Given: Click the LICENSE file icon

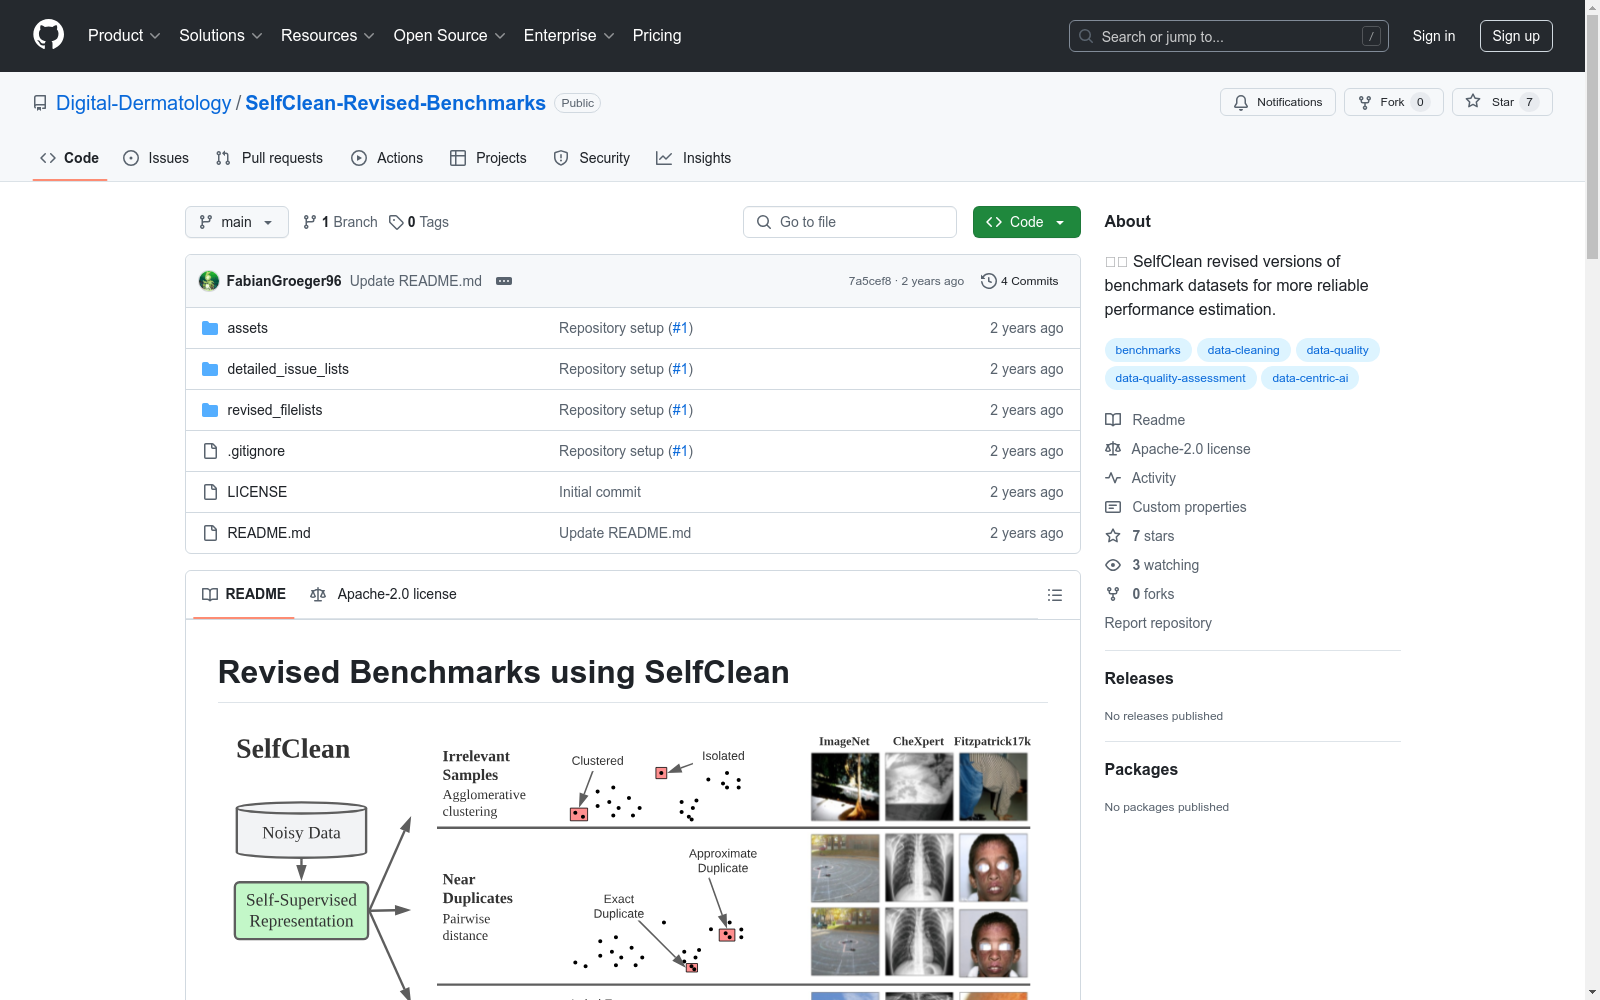Looking at the screenshot, I should point(210,492).
